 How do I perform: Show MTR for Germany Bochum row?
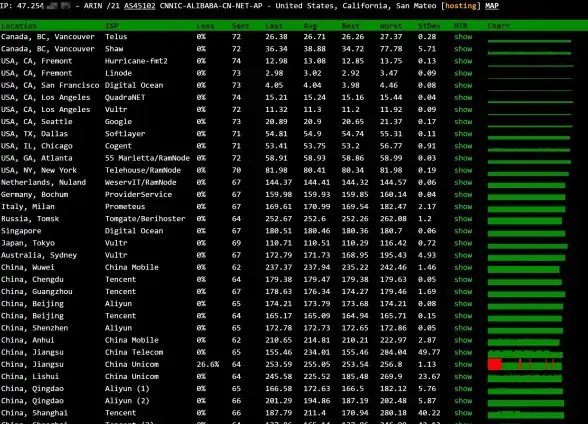463,194
